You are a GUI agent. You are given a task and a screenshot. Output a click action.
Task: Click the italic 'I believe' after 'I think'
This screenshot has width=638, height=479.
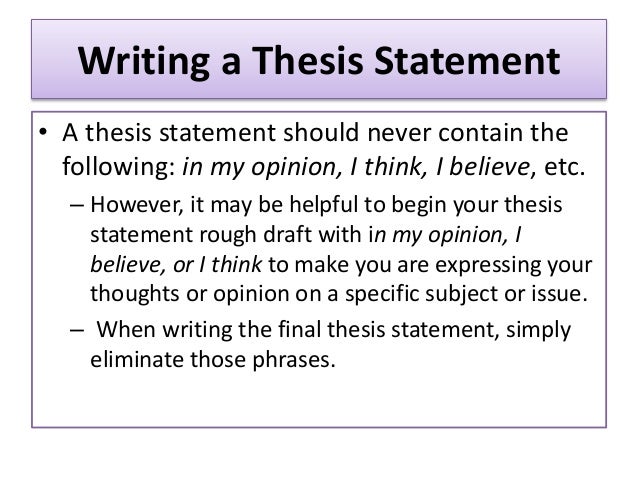click(483, 166)
